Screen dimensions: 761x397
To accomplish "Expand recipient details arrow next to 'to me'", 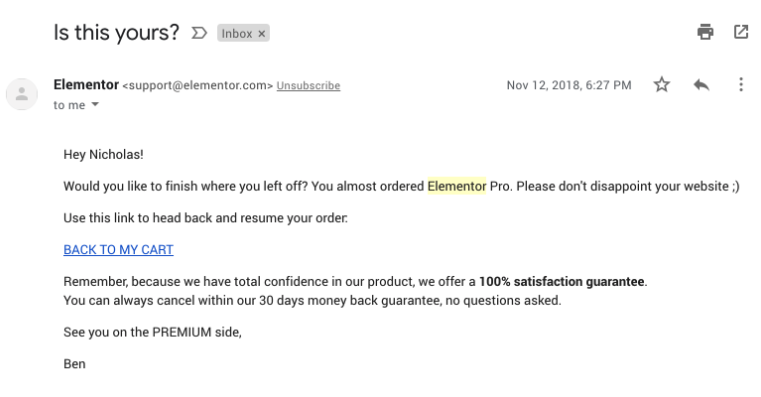I will click(95, 104).
